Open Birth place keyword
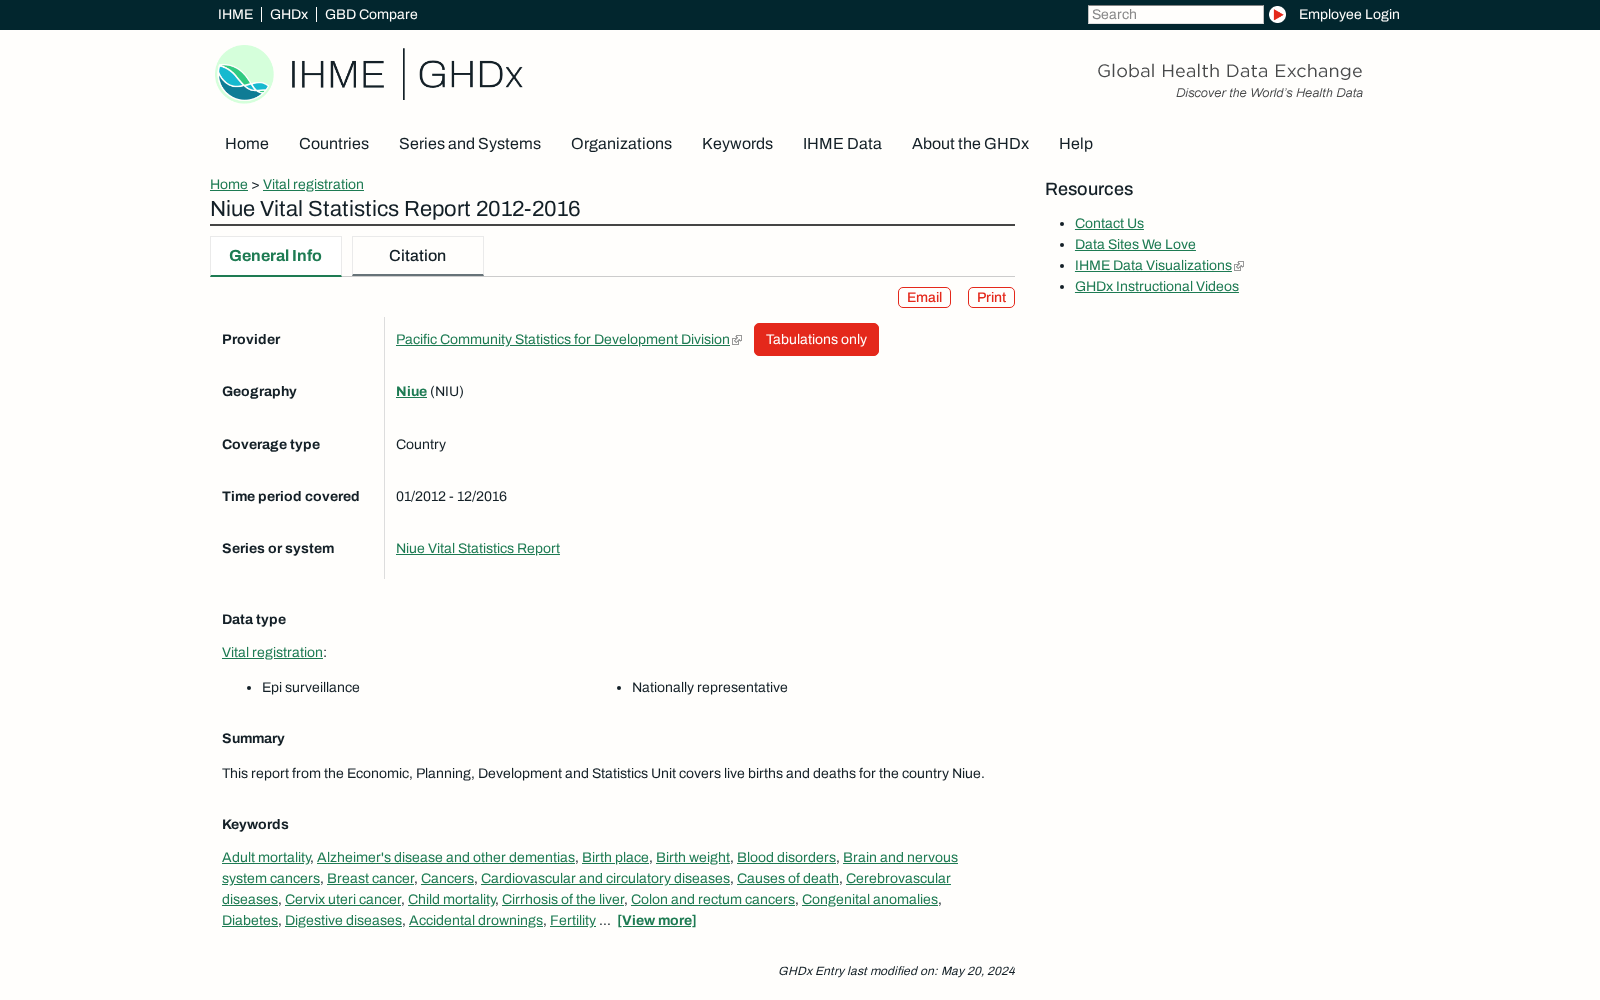1600x1000 pixels. point(615,857)
